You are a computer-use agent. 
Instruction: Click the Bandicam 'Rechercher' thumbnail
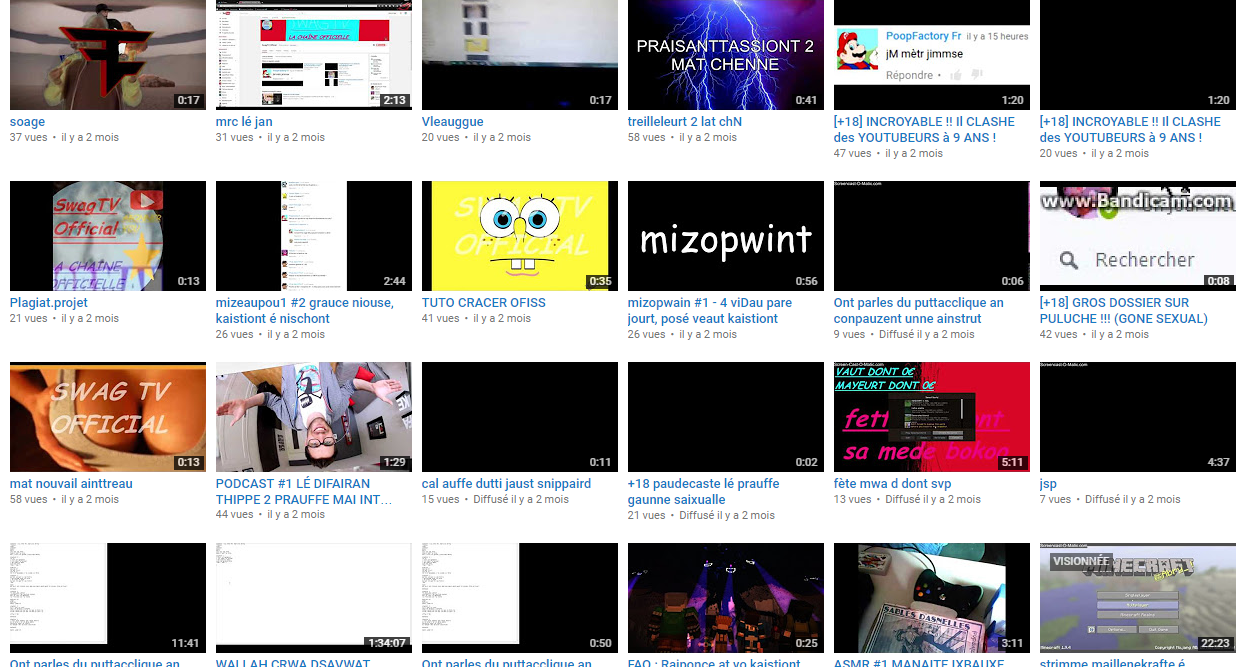pyautogui.click(x=1137, y=236)
